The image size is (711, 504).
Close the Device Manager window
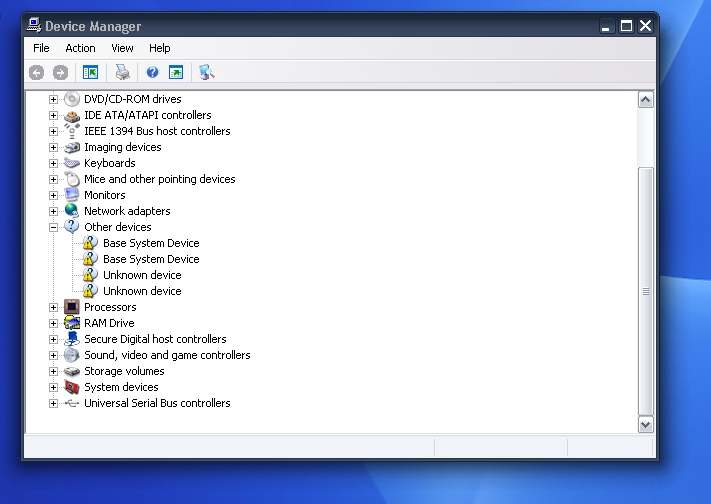646,26
